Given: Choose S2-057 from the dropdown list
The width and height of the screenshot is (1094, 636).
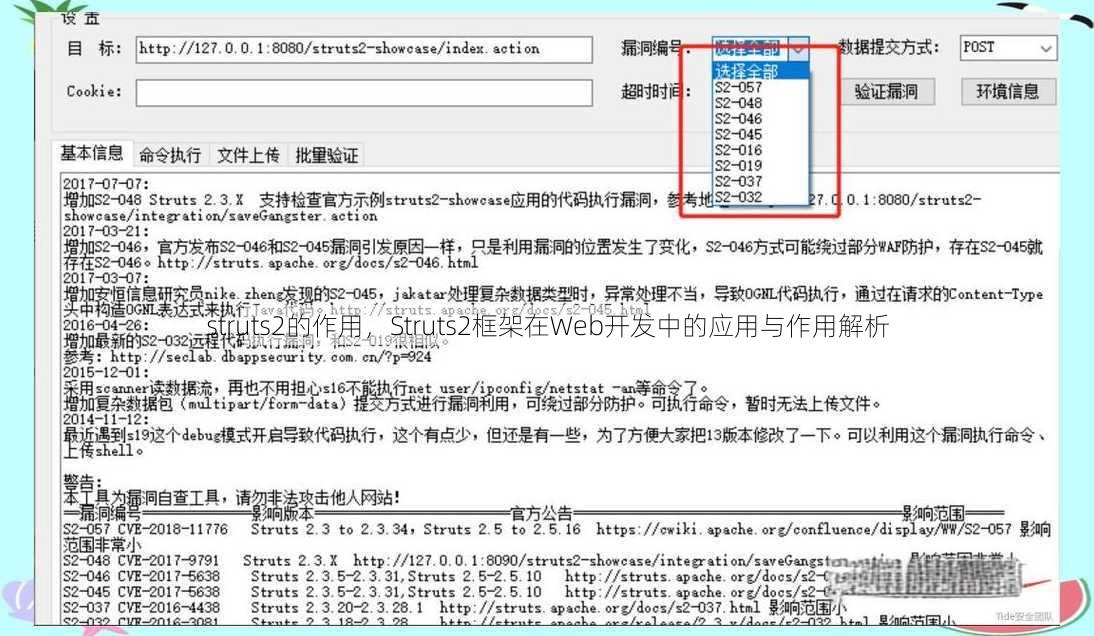Looking at the screenshot, I should (x=738, y=87).
